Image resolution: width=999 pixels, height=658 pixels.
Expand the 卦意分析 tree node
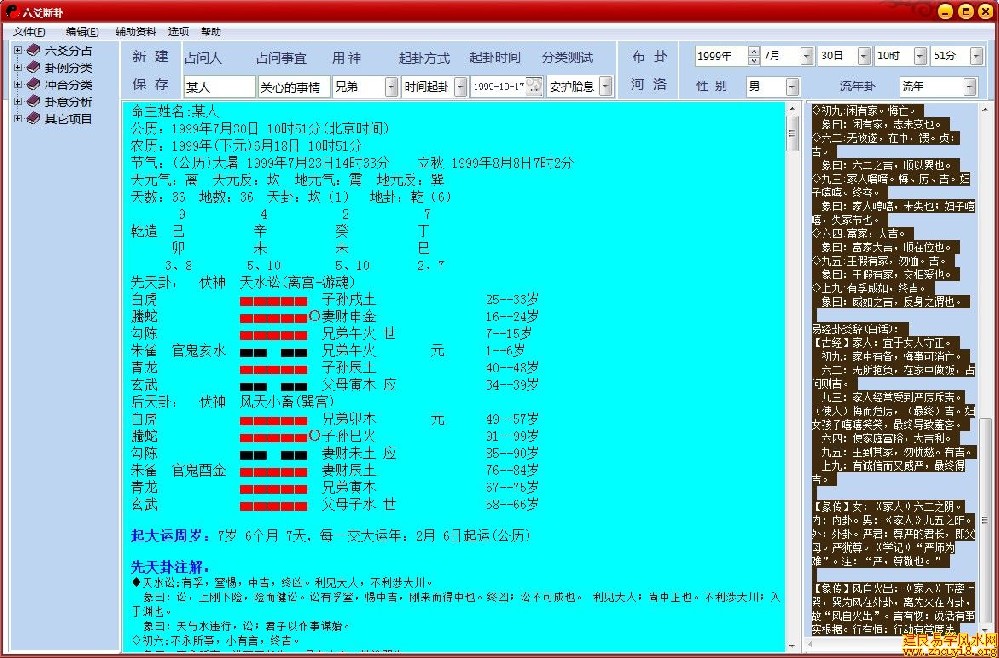(x=17, y=102)
